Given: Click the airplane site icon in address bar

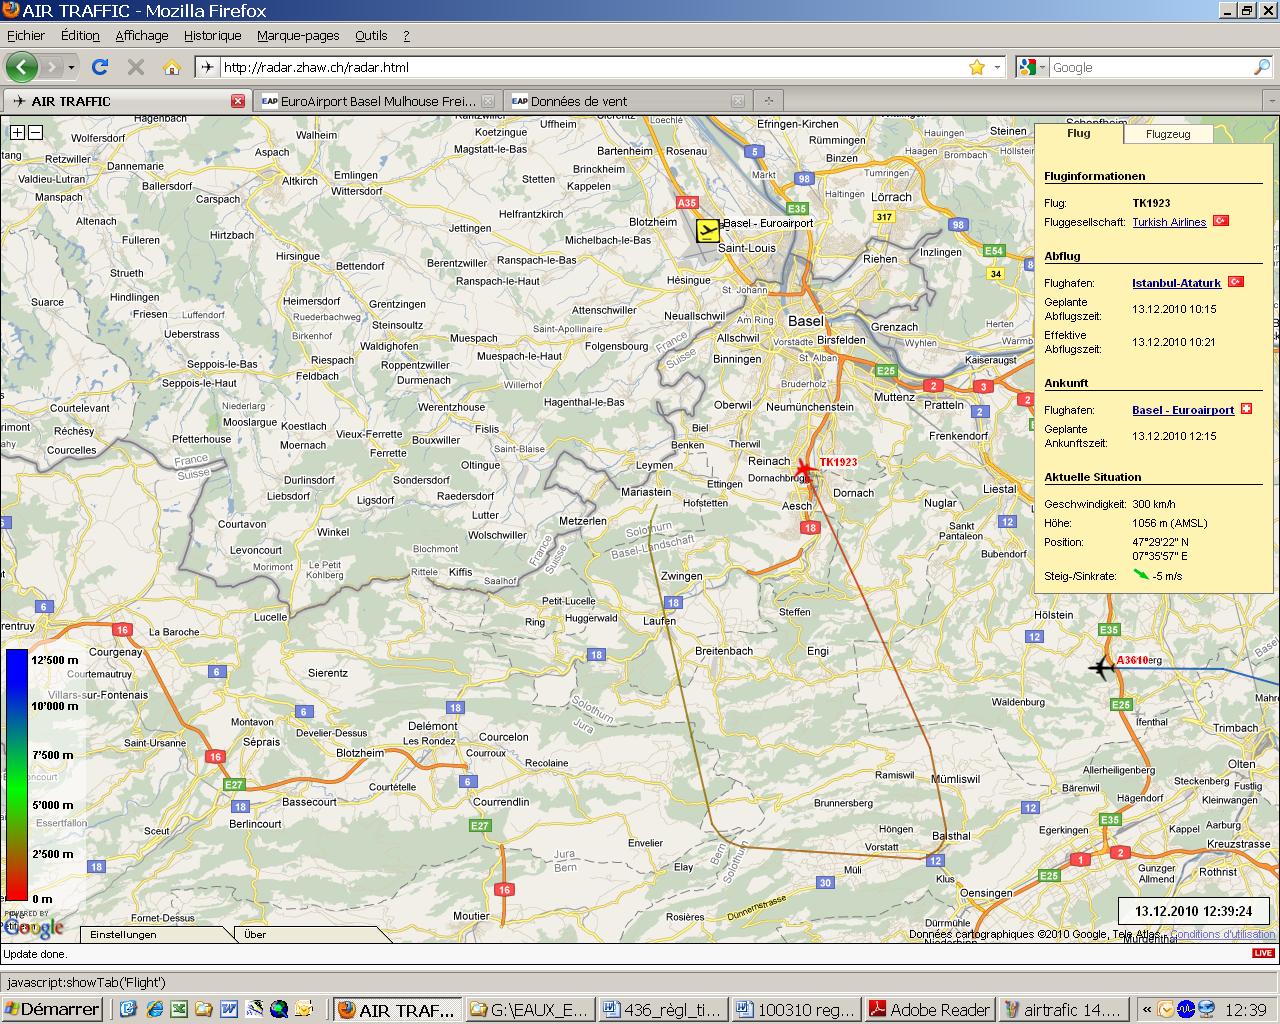Looking at the screenshot, I should point(207,67).
